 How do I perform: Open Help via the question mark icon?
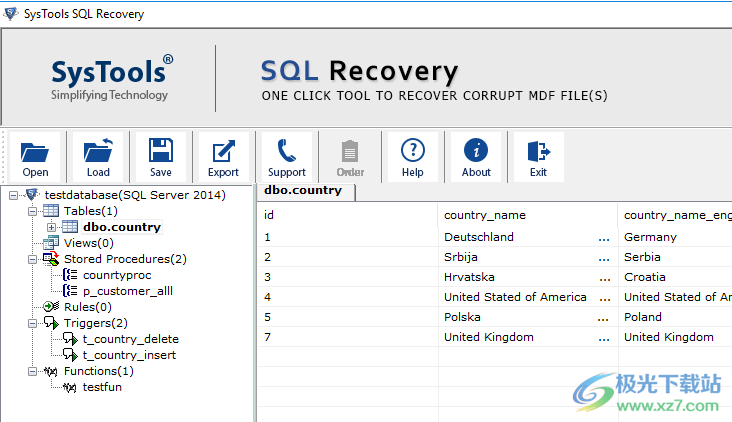(413, 150)
